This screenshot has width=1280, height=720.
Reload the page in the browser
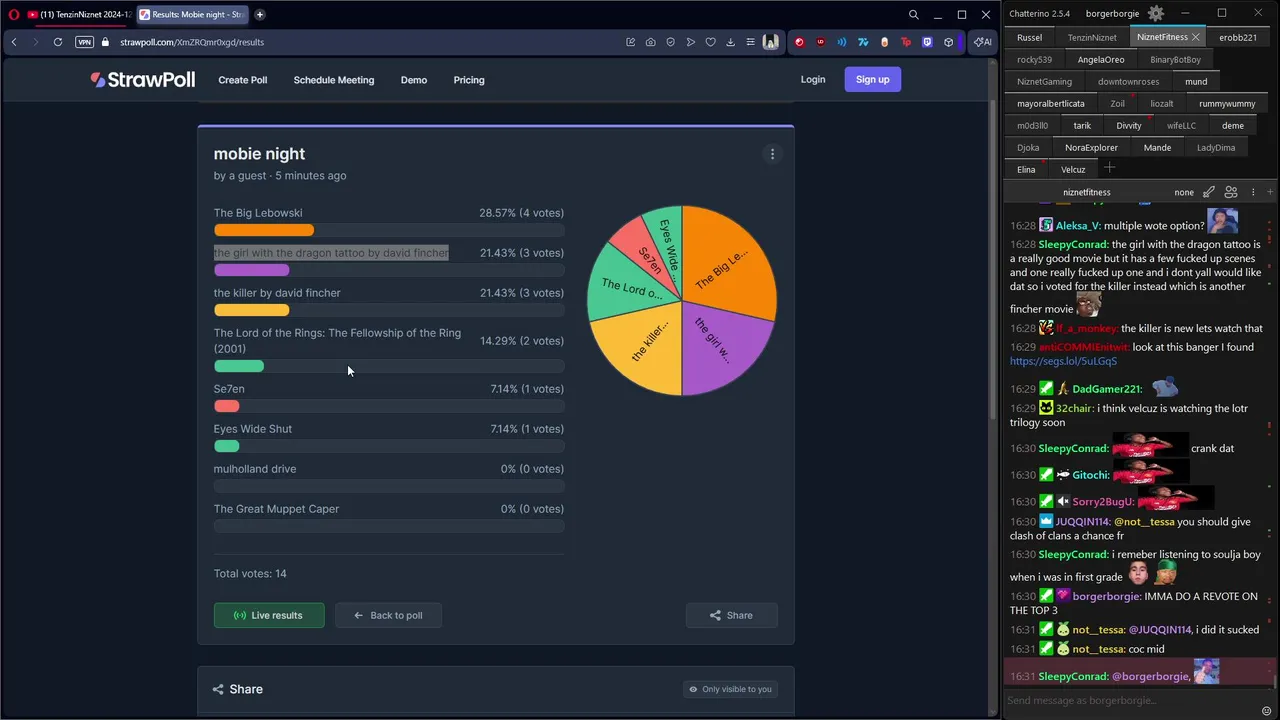click(x=58, y=42)
